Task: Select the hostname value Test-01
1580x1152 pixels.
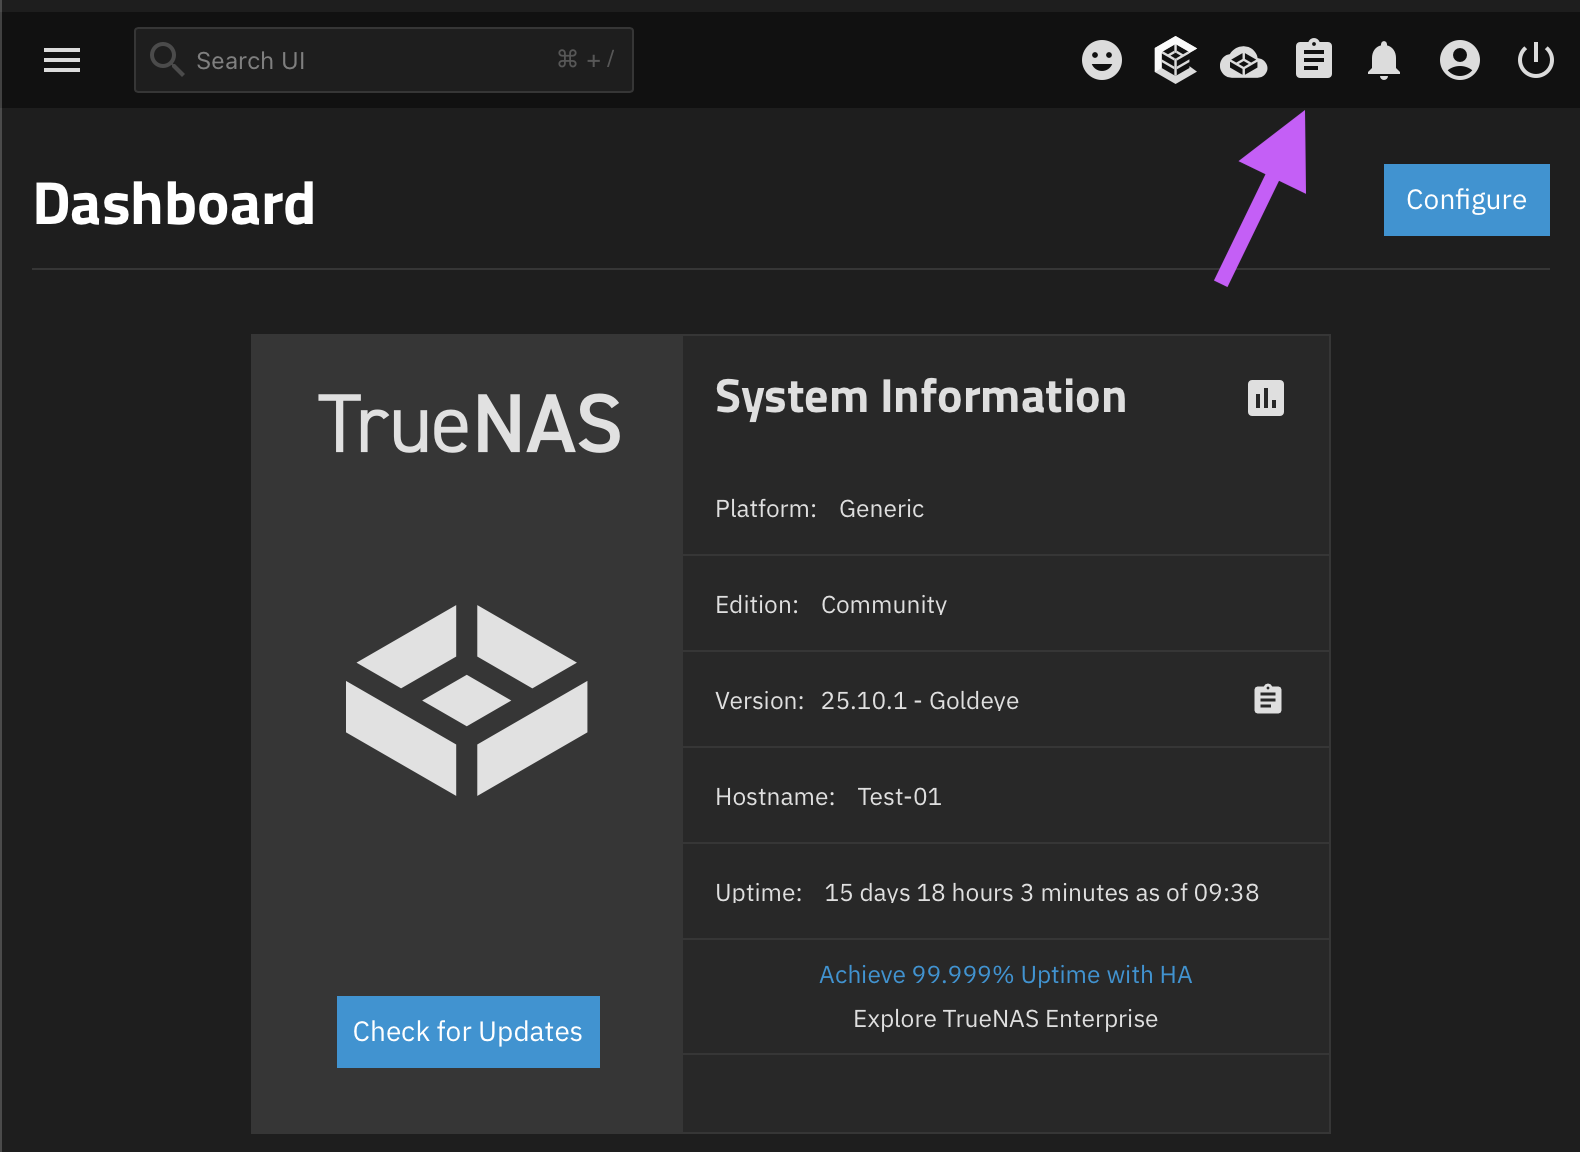Action: point(900,797)
